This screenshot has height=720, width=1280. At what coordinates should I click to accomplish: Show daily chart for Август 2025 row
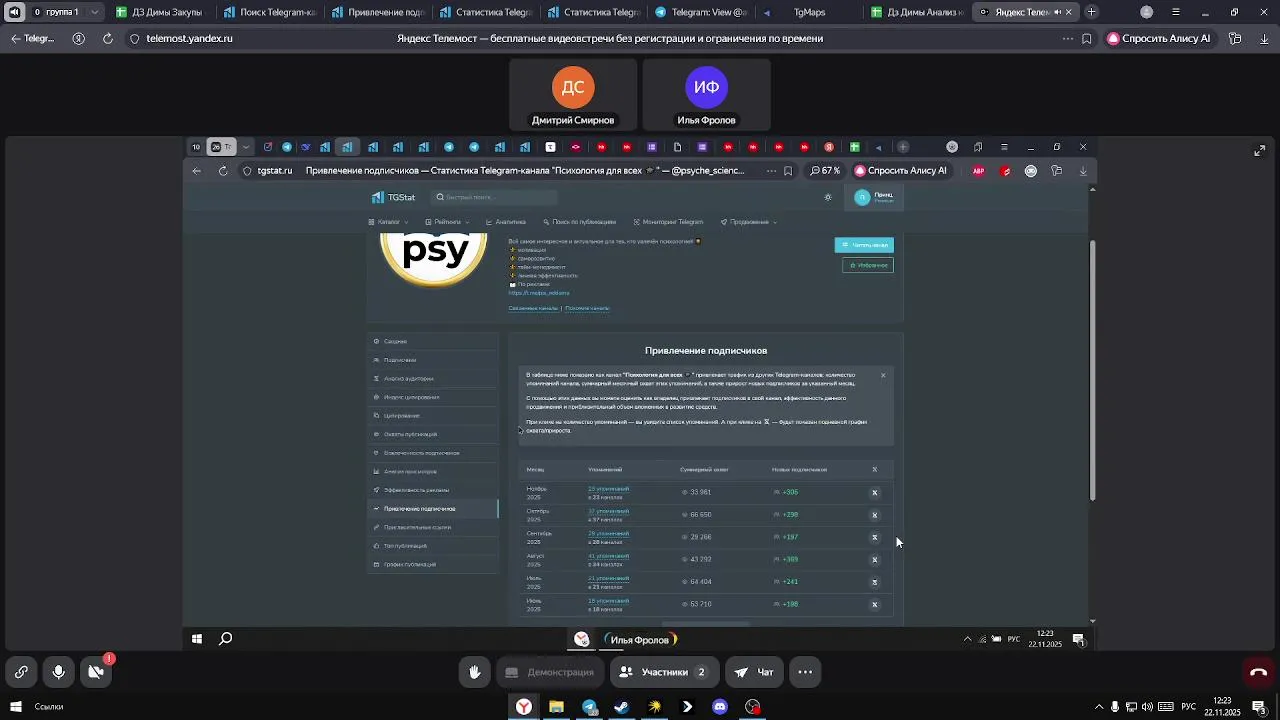pyautogui.click(x=874, y=560)
